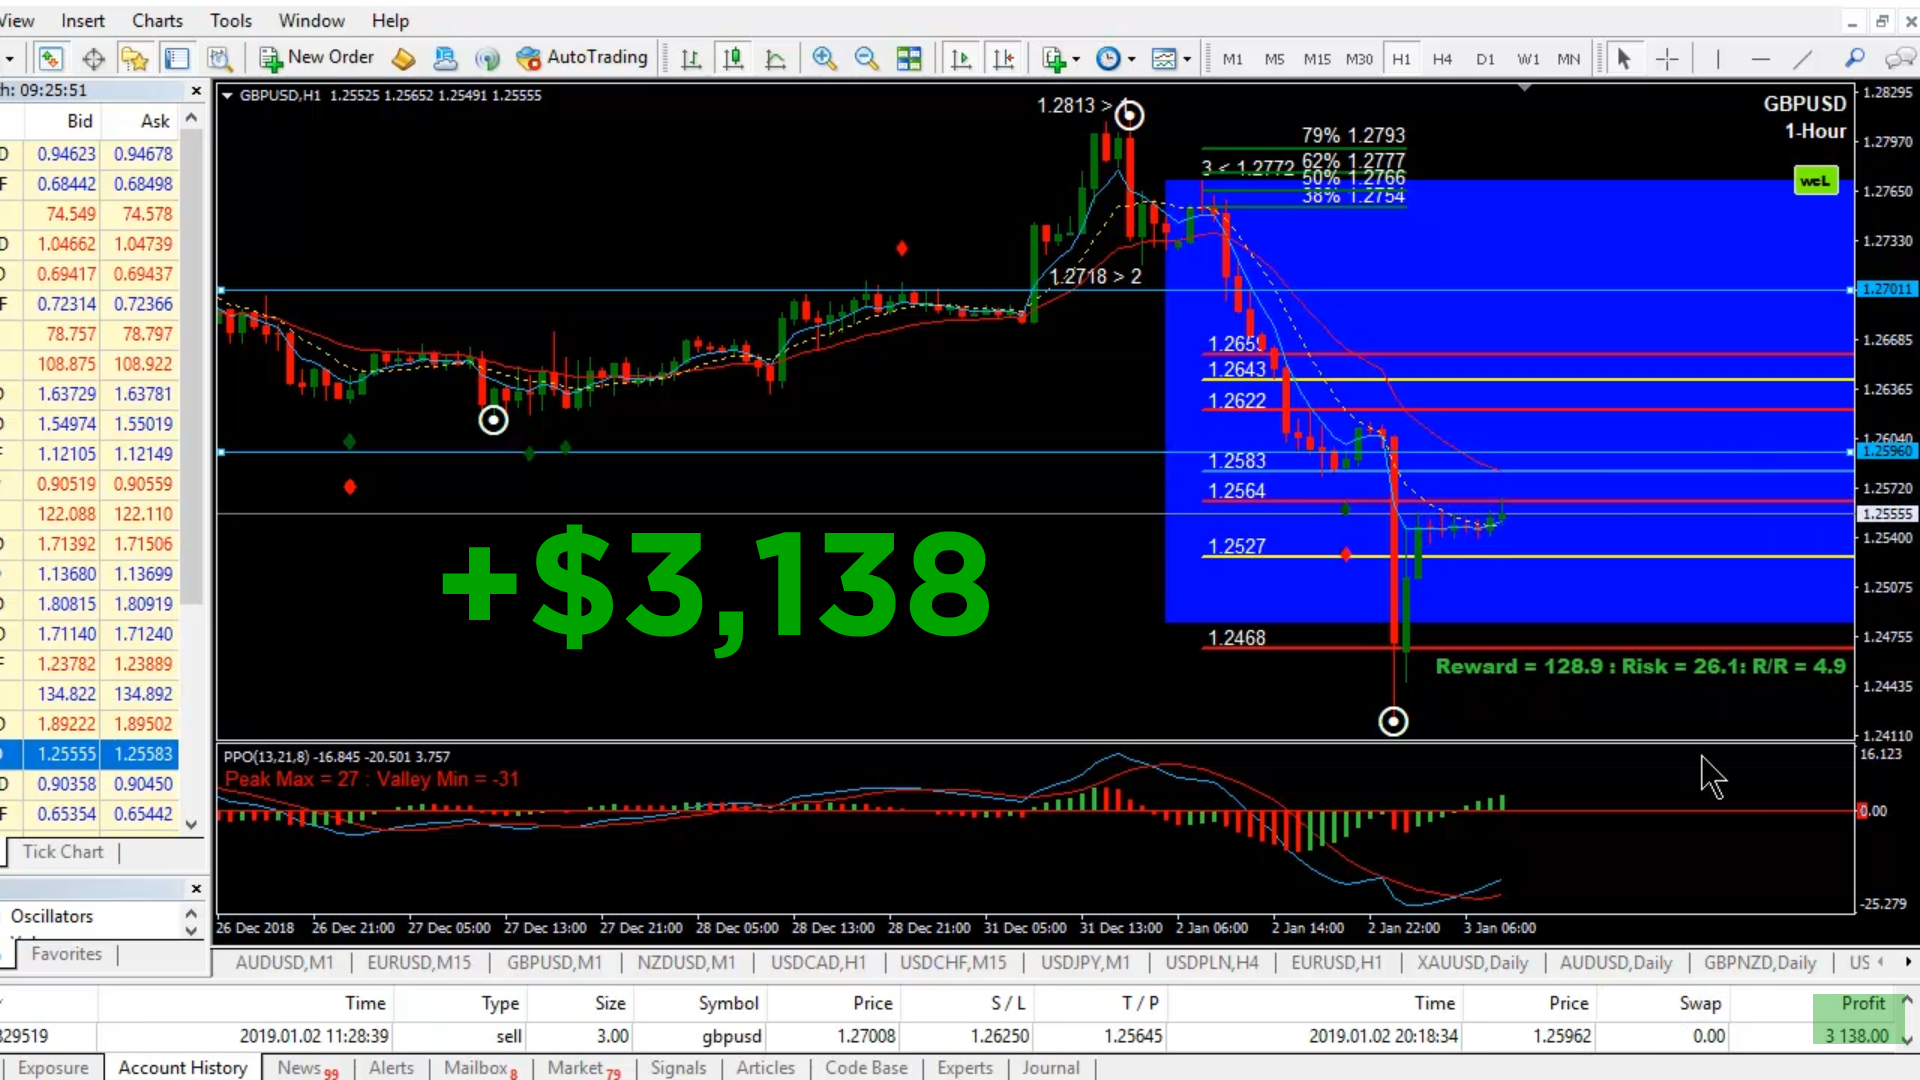Tile chart windows with grid icon

tap(909, 59)
